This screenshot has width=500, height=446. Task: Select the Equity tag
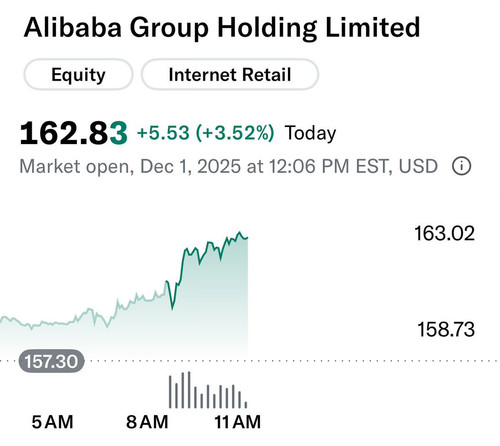pyautogui.click(x=78, y=74)
